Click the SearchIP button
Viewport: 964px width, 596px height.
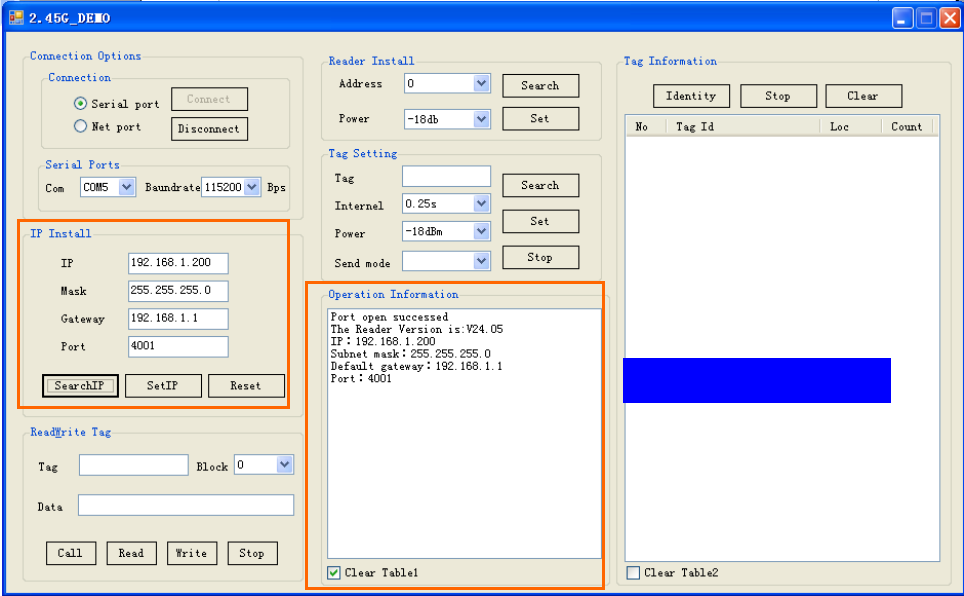click(80, 386)
